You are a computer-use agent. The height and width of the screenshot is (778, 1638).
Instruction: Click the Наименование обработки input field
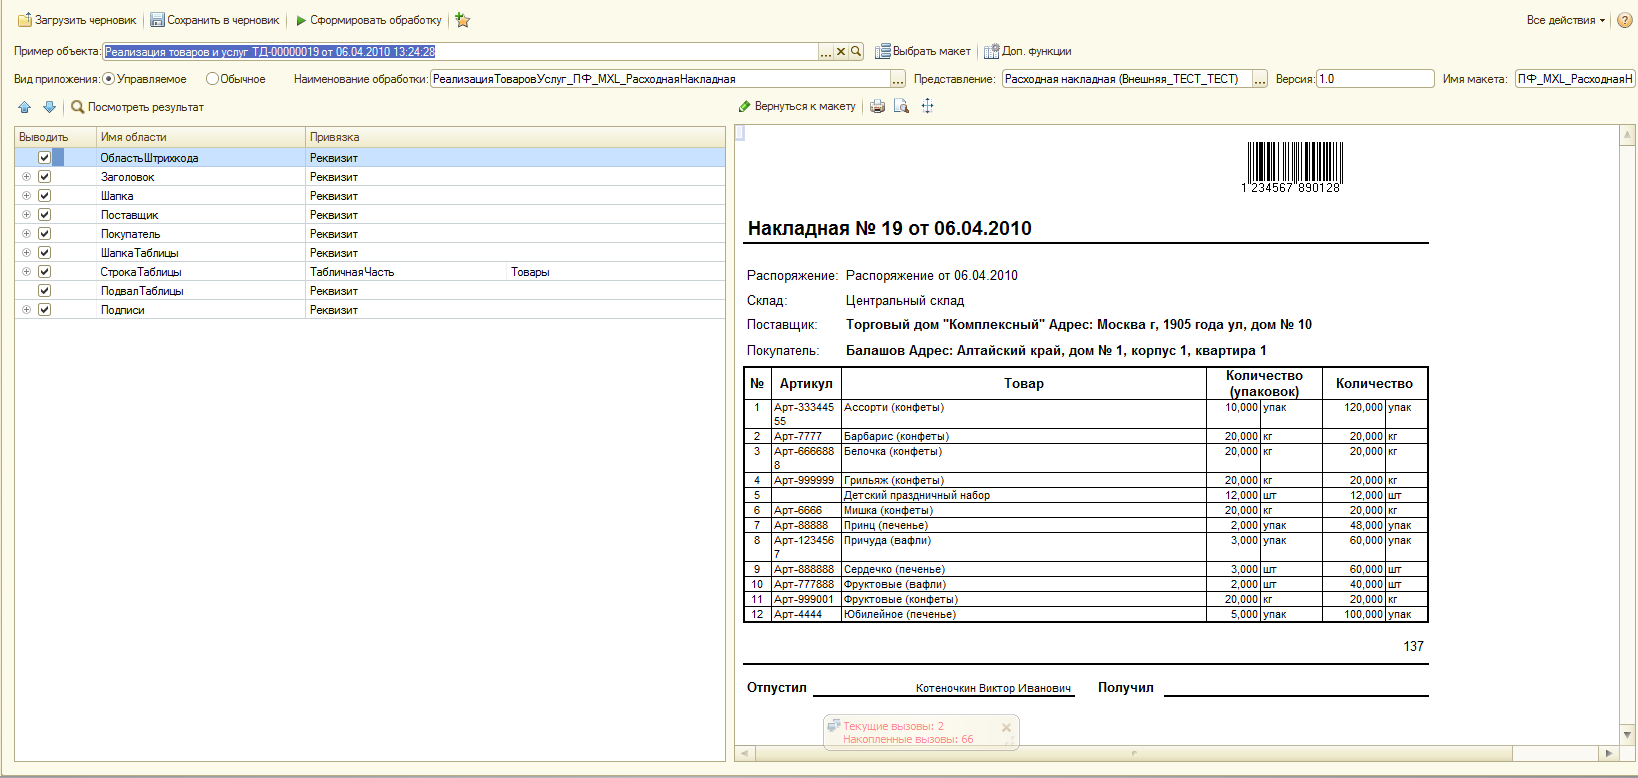point(660,79)
